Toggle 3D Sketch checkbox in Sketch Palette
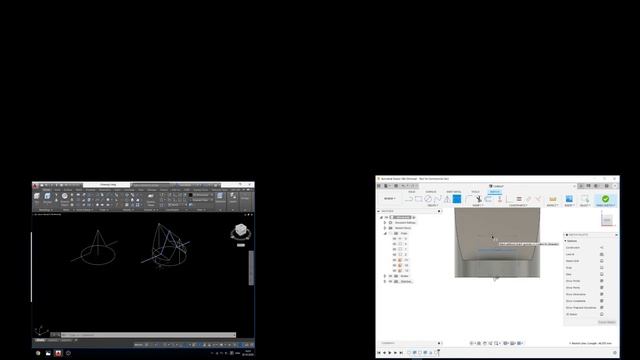Viewport: 640px width, 360px height. coord(602,314)
